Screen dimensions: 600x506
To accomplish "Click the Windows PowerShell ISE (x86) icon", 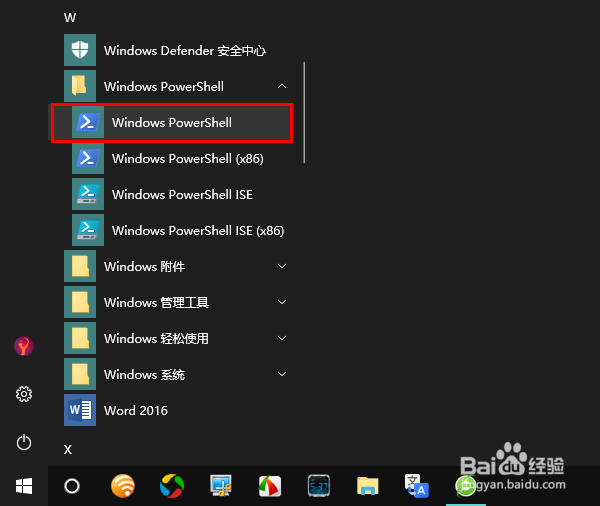I will tap(88, 230).
